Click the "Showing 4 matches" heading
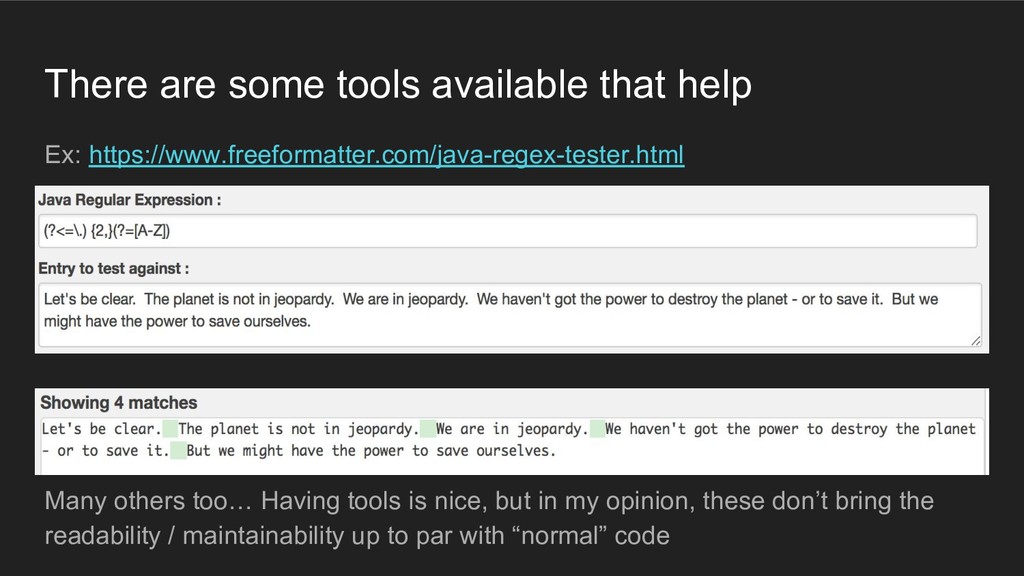1024x576 pixels. 119,403
